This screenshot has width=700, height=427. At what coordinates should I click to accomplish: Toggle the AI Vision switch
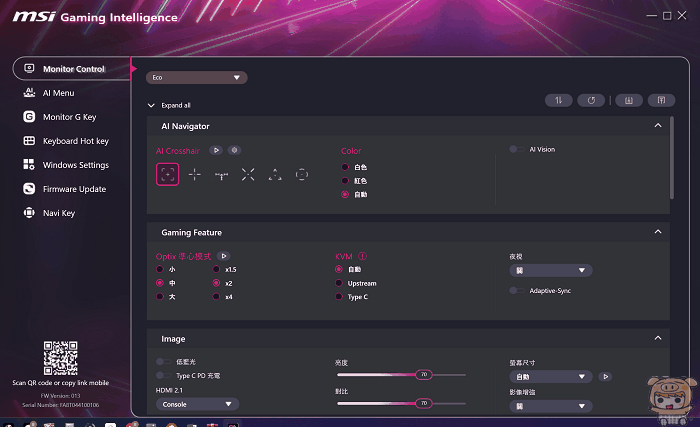tap(515, 149)
